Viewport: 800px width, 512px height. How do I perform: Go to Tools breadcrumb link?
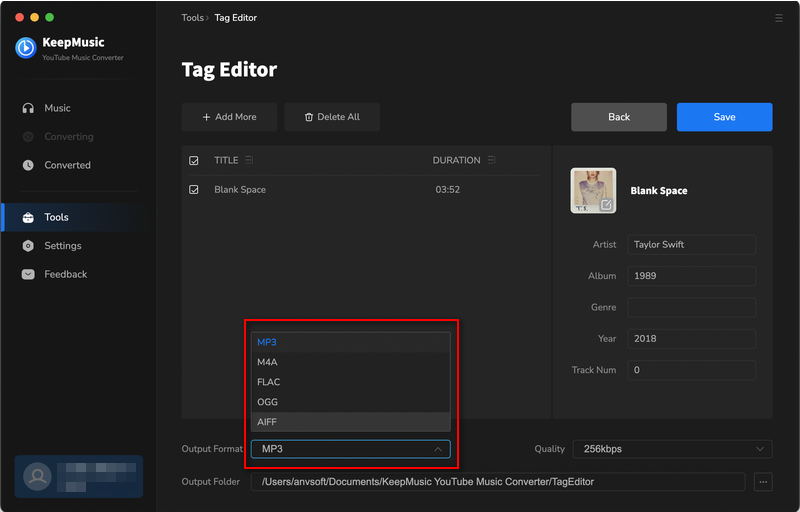192,18
